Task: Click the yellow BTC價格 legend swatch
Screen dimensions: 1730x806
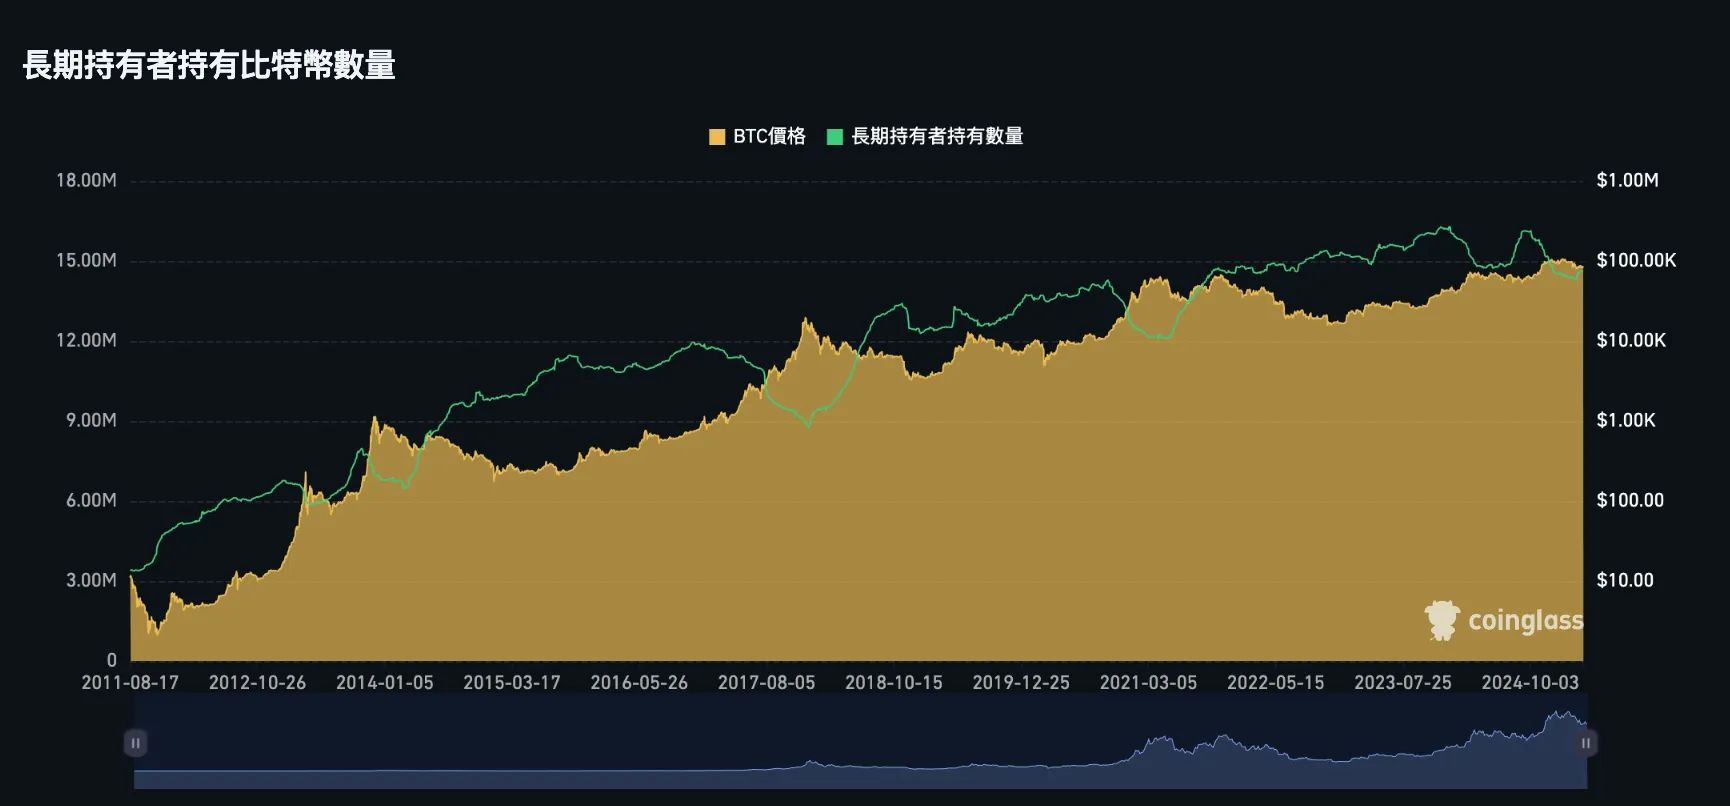Action: [717, 137]
